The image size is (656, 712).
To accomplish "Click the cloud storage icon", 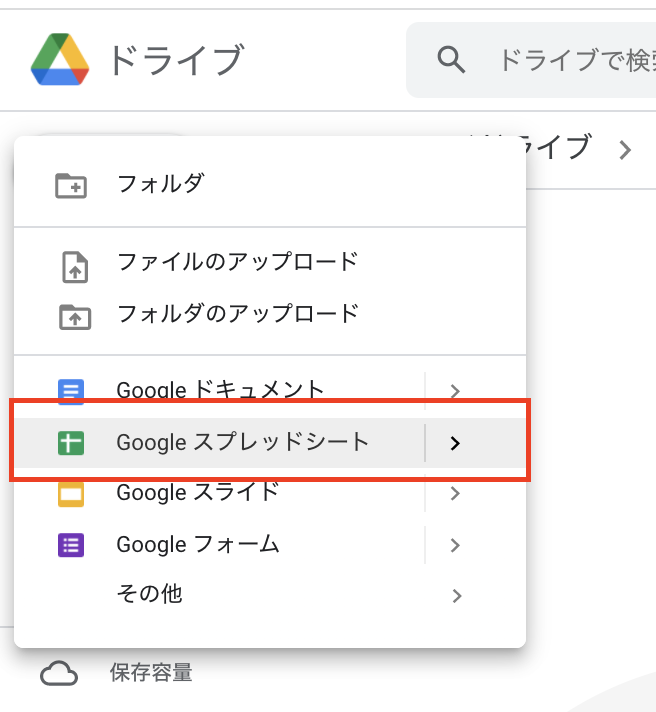I will (59, 673).
